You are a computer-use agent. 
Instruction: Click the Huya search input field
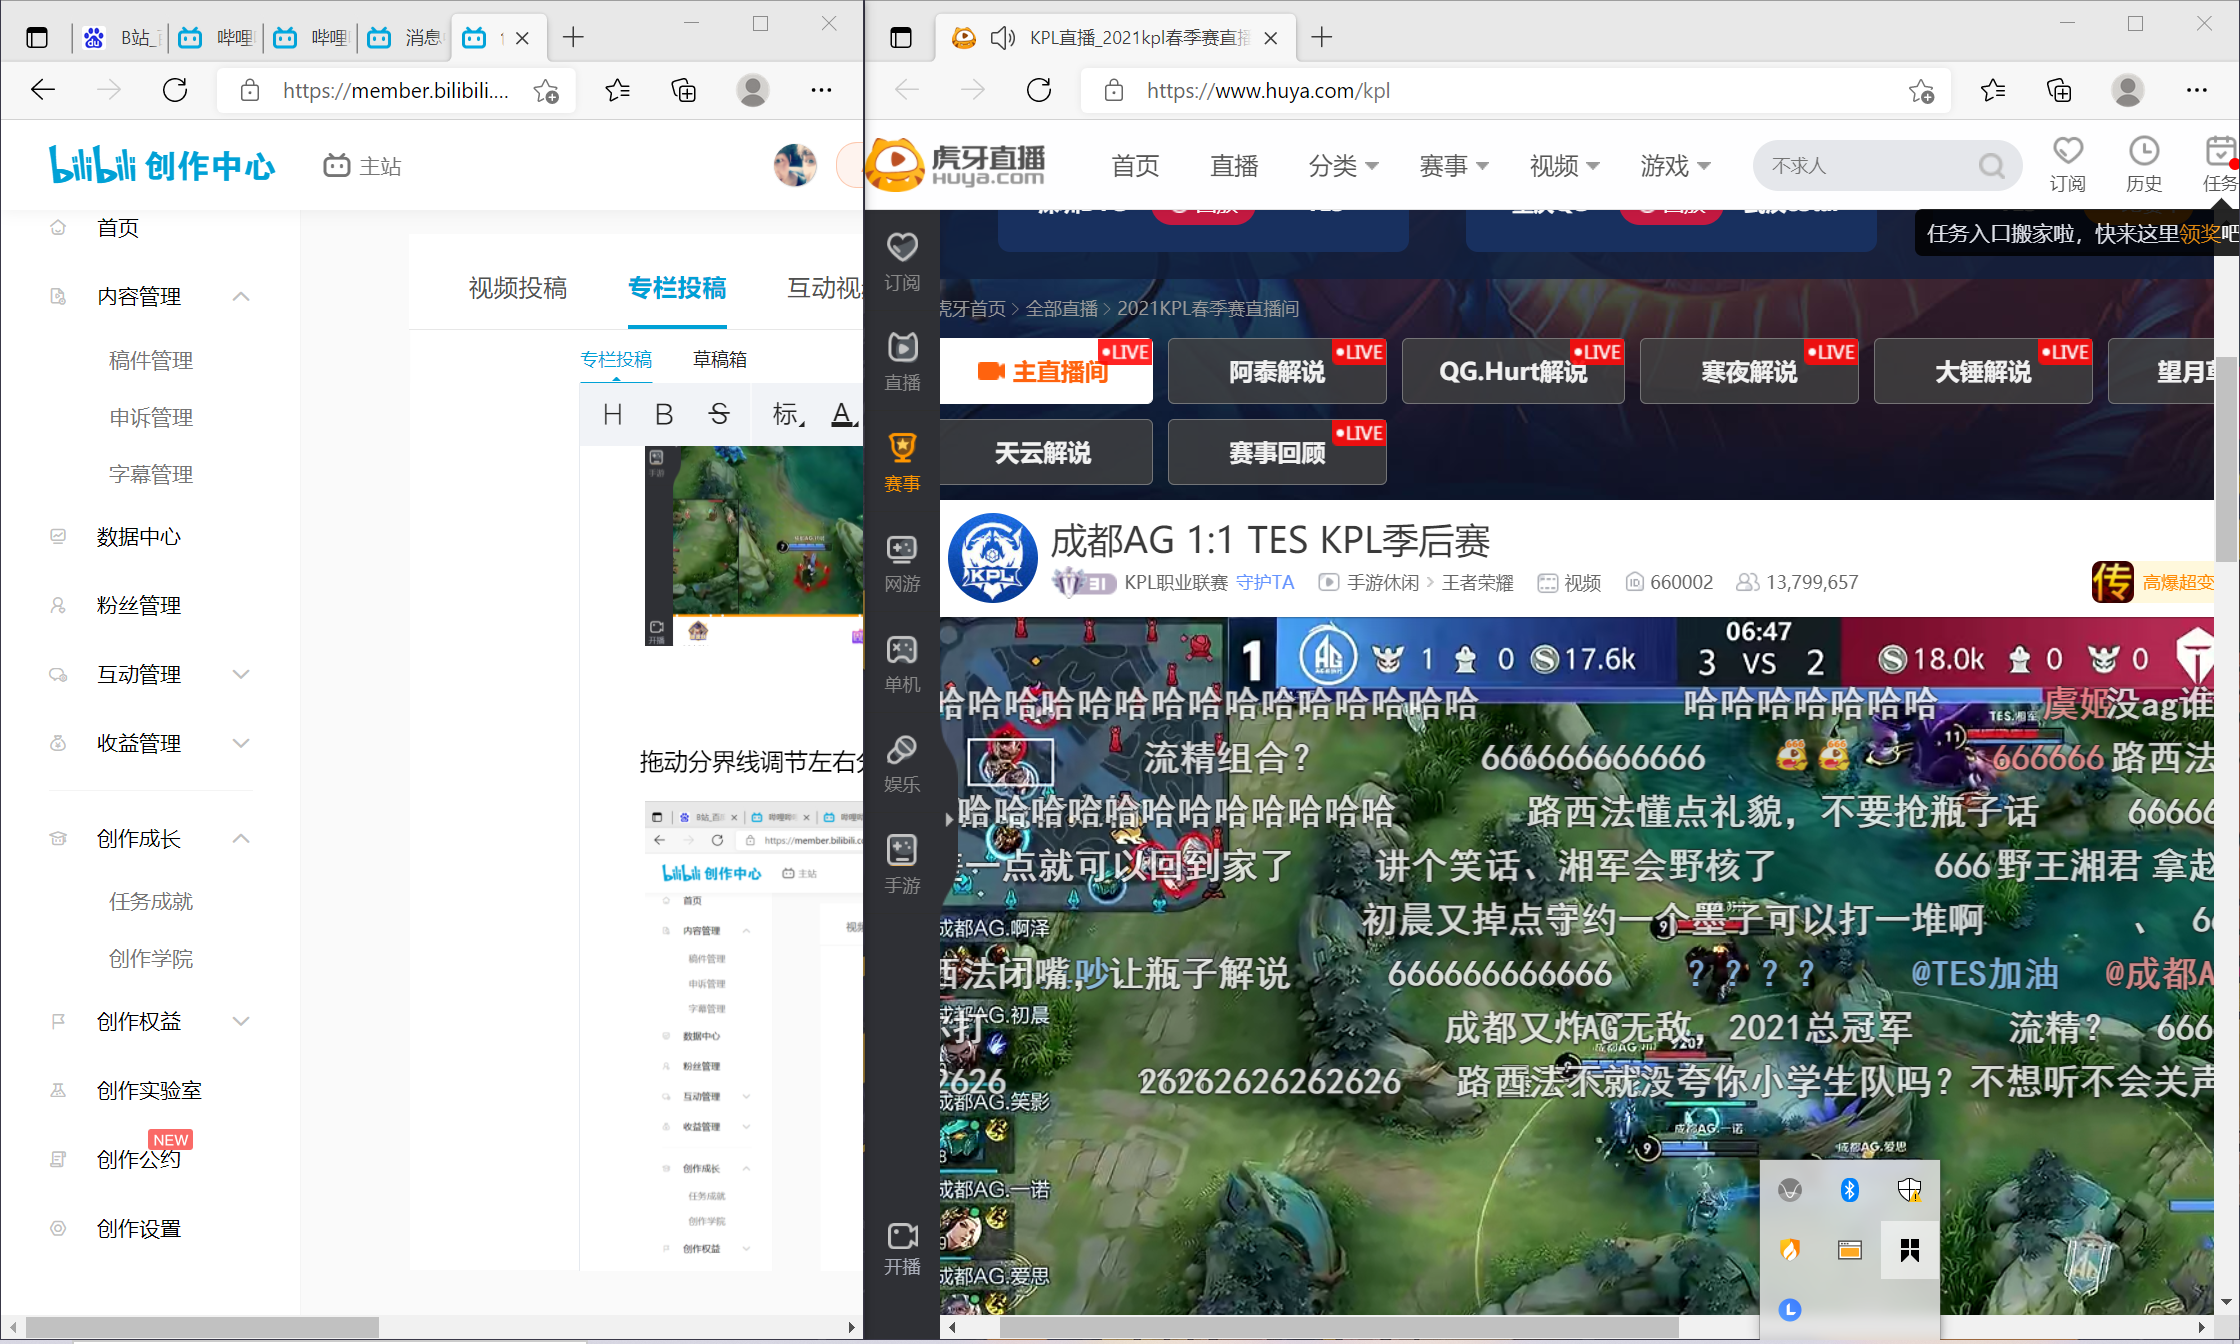pos(1865,166)
